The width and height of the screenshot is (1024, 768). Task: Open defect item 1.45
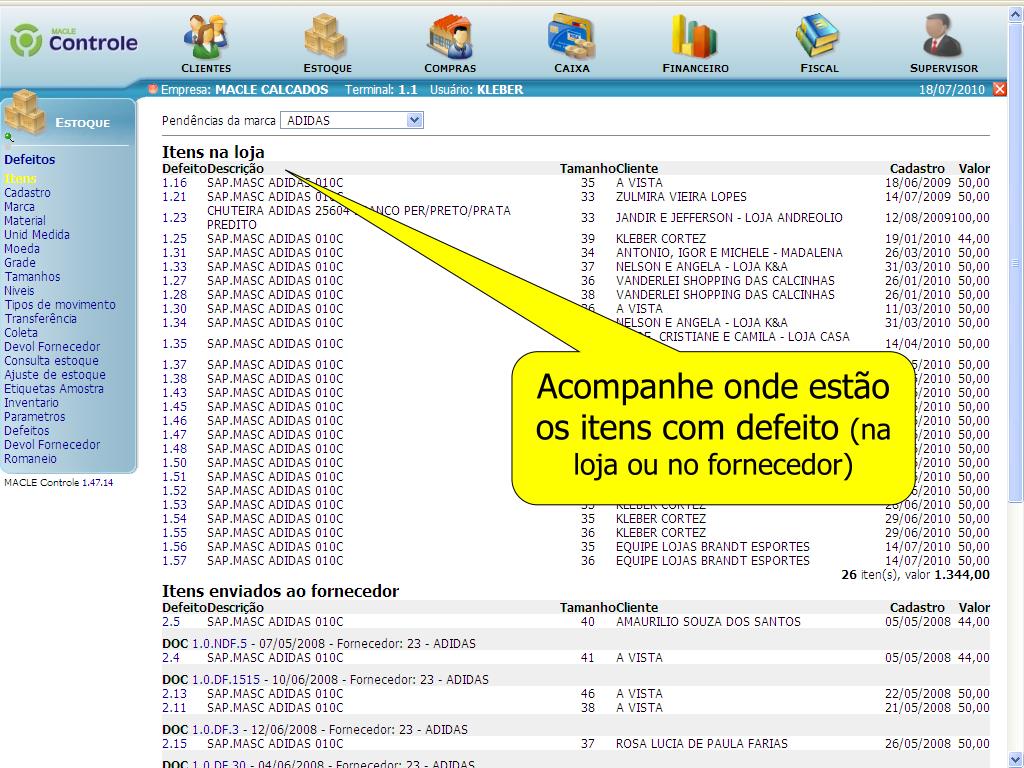click(174, 407)
